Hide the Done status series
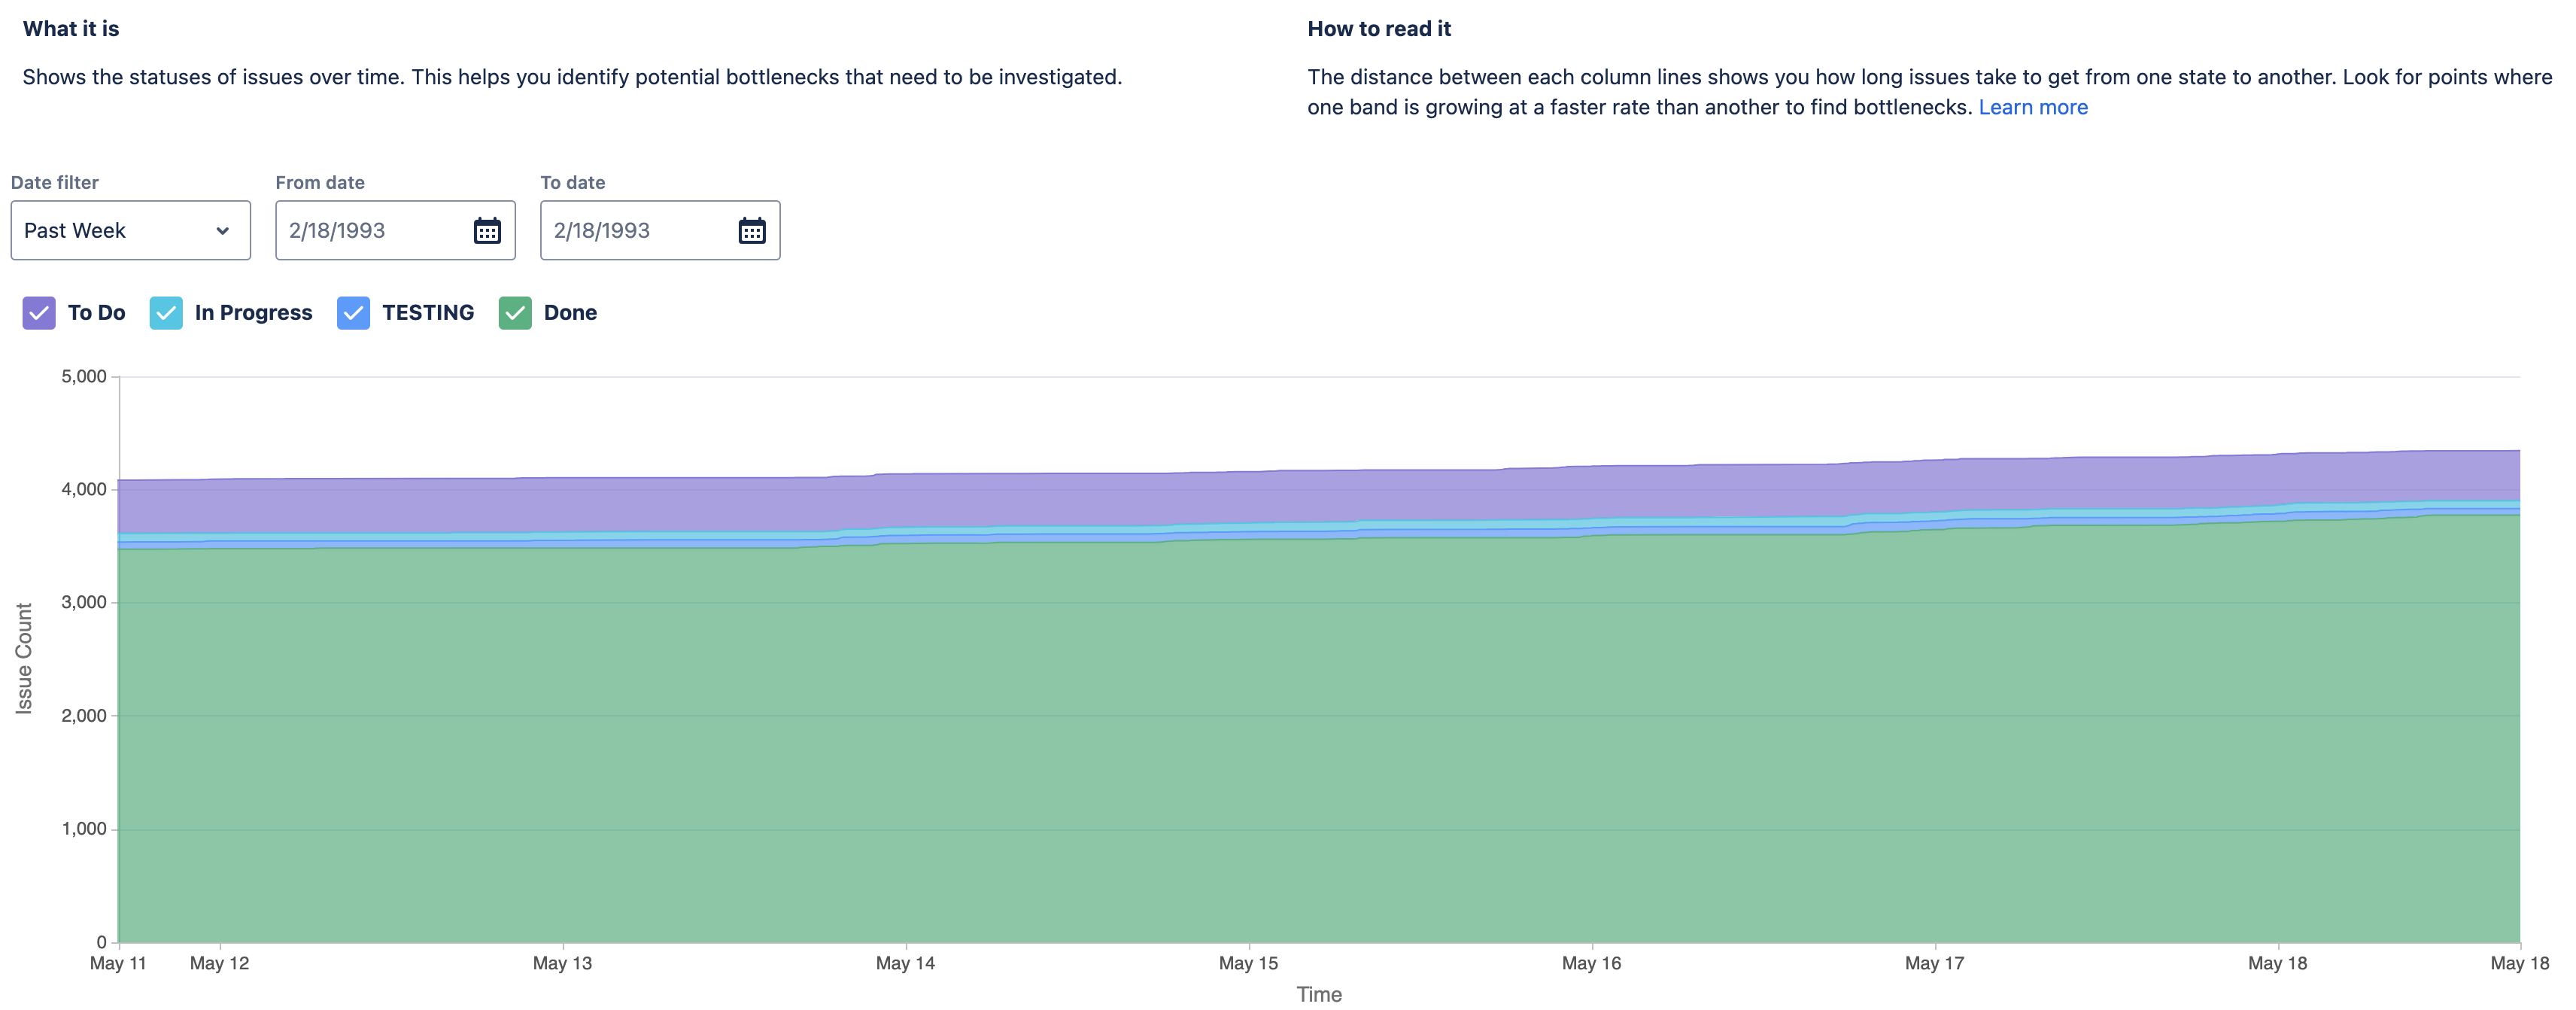 click(515, 313)
